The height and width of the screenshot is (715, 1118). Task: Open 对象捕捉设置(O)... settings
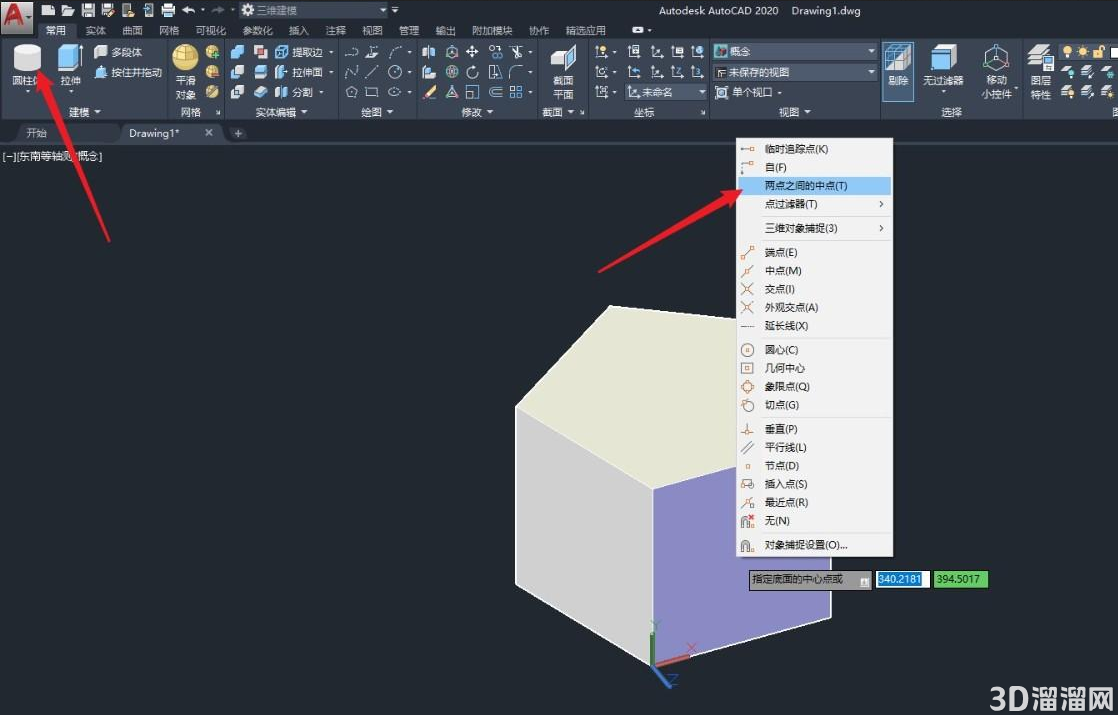coord(814,545)
